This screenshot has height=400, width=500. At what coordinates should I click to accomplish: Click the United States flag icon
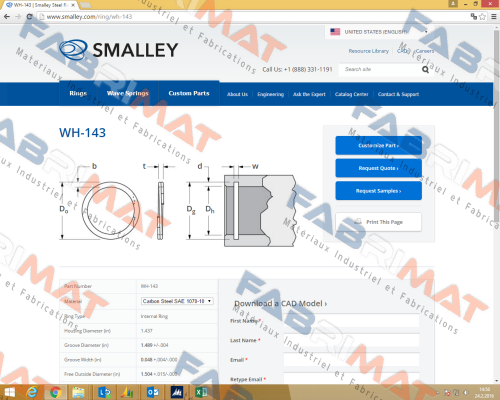tap(335, 32)
